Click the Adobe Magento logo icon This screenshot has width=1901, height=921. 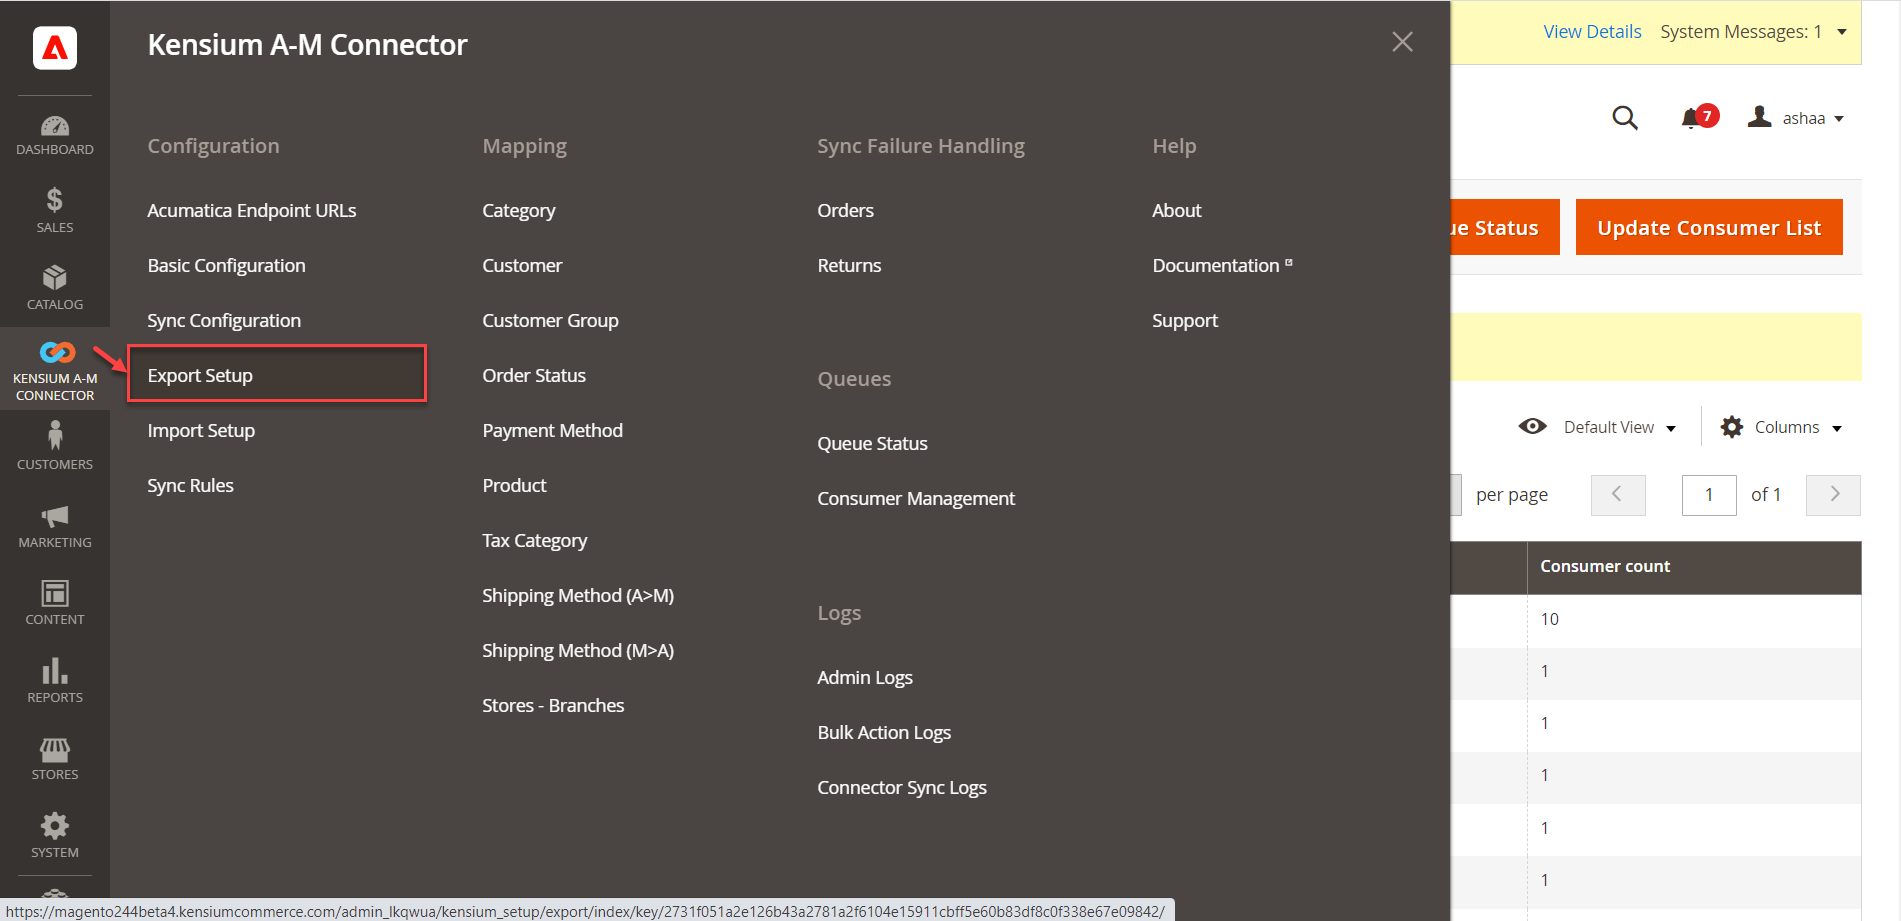tap(55, 48)
